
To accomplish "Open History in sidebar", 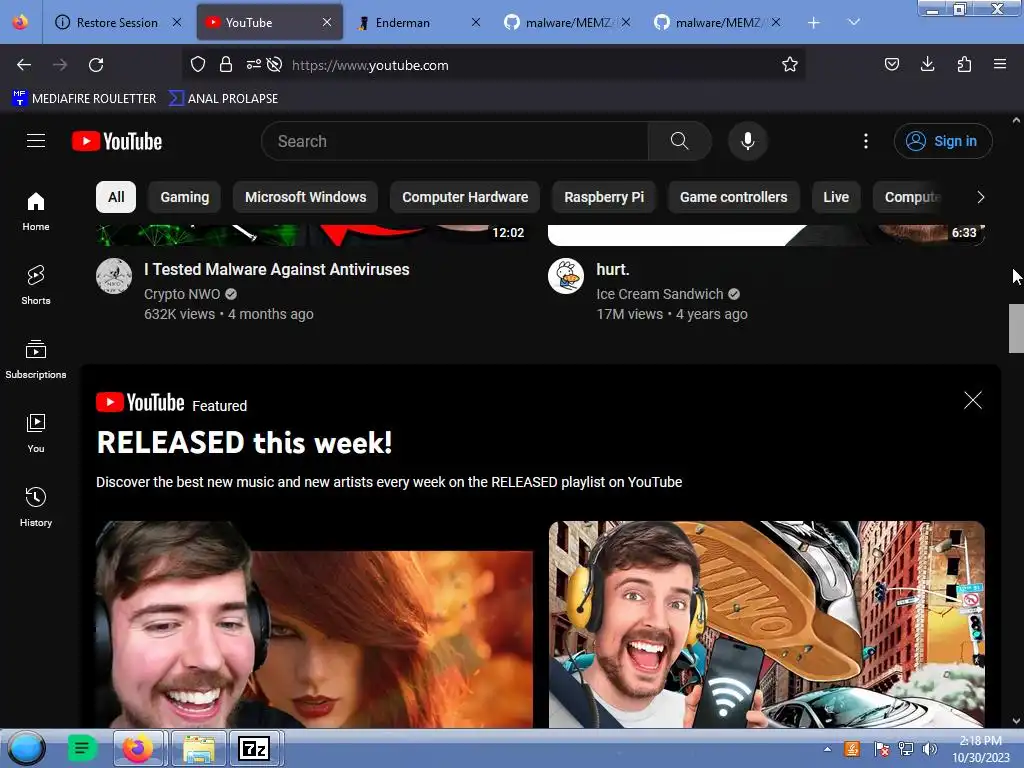I will pos(36,506).
